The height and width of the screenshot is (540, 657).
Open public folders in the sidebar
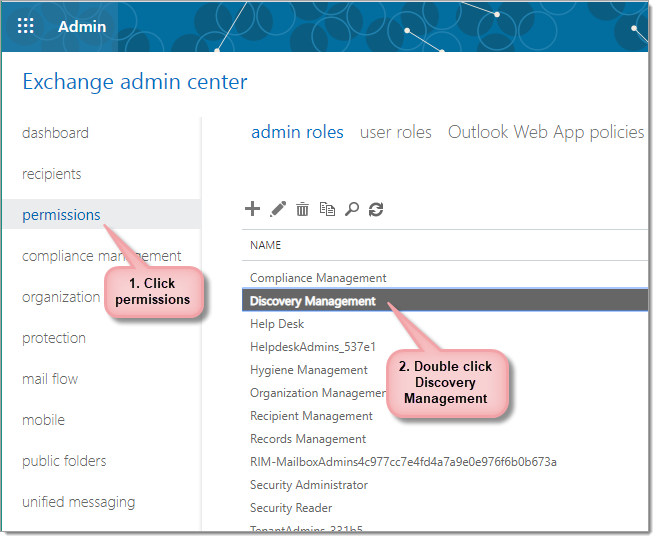tap(64, 461)
